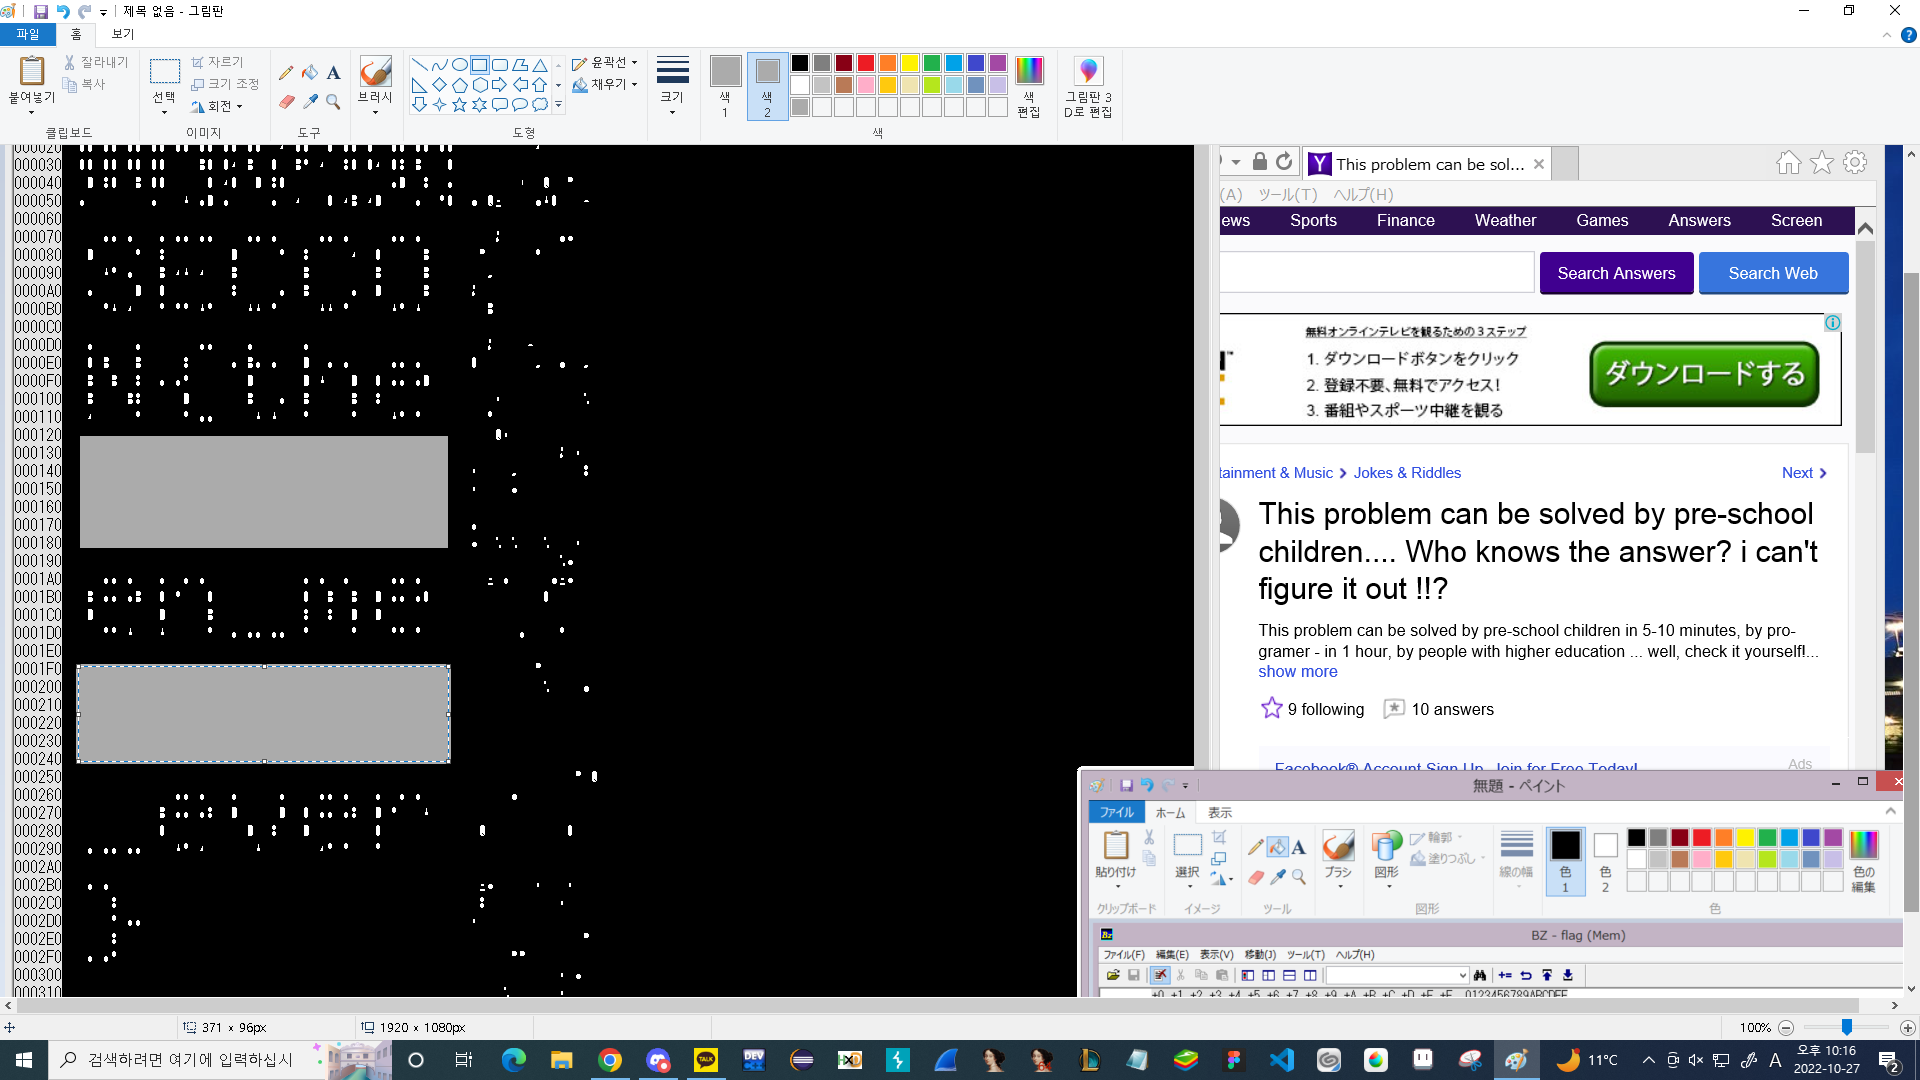This screenshot has height=1080, width=1920.
Task: Activate the Magnifier tool
Action: click(334, 102)
